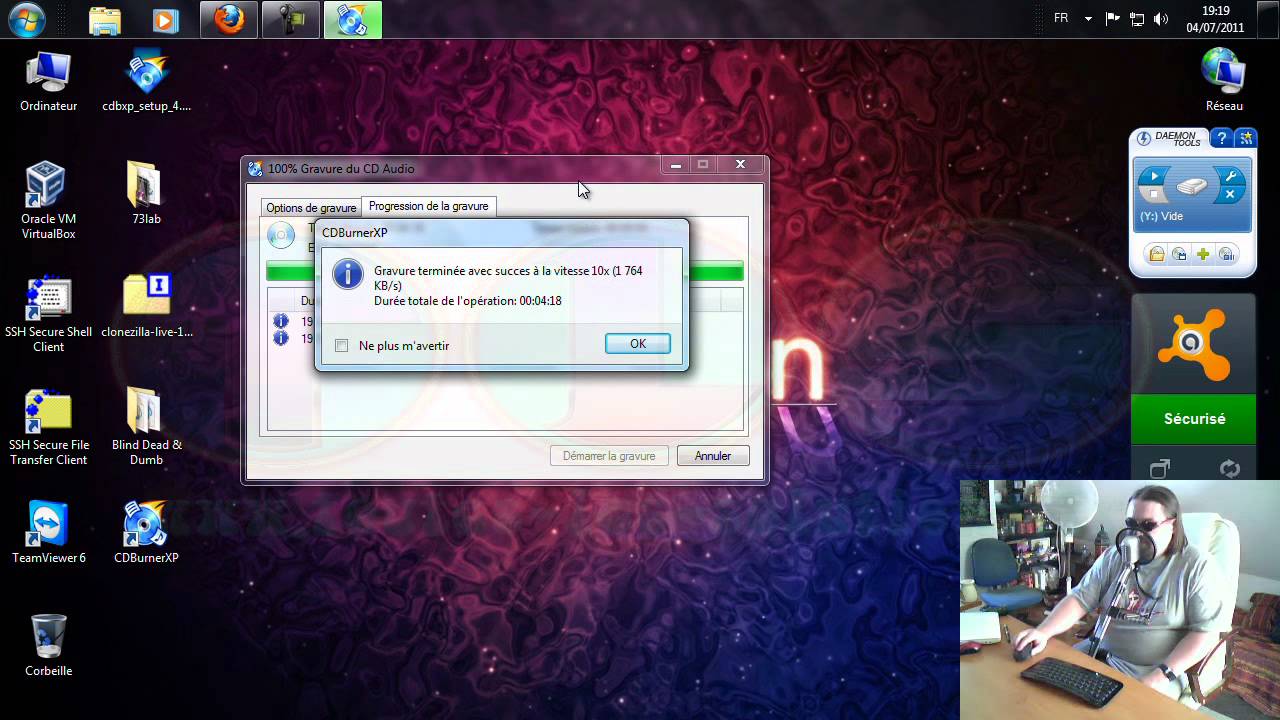The height and width of the screenshot is (720, 1280).
Task: Click the CDBurnerXP taskbar button
Action: pyautogui.click(x=353, y=20)
